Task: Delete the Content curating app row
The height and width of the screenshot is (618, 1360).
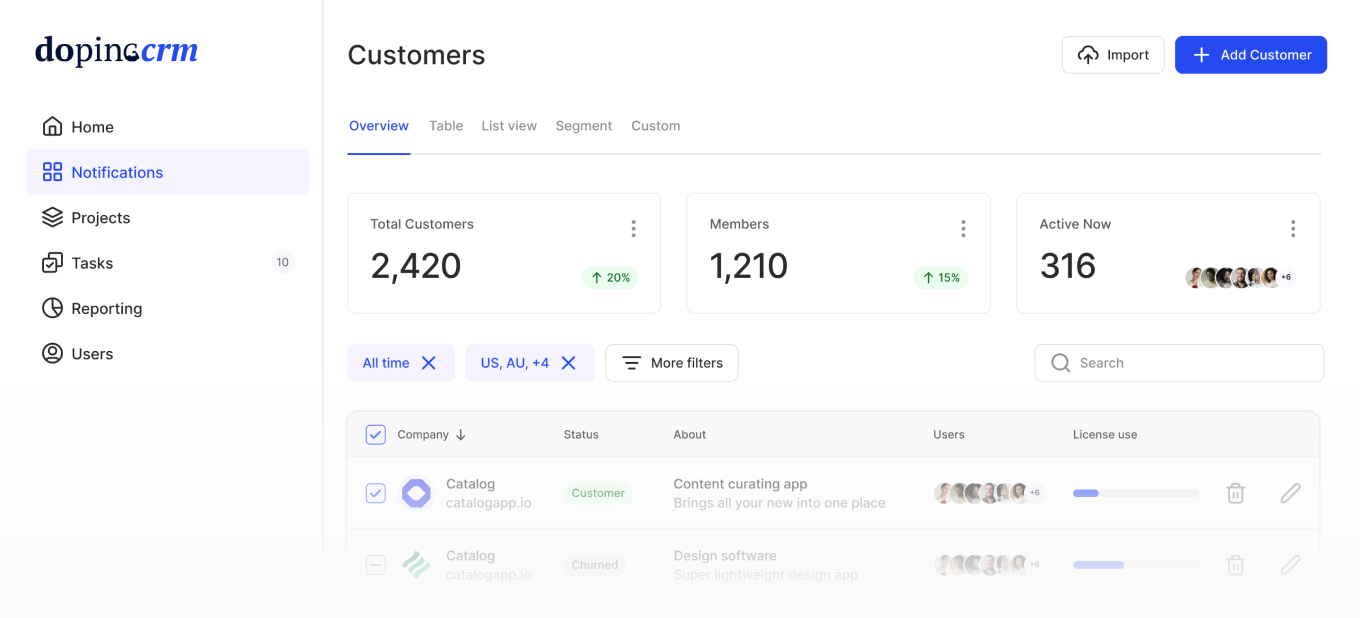Action: [x=1236, y=493]
